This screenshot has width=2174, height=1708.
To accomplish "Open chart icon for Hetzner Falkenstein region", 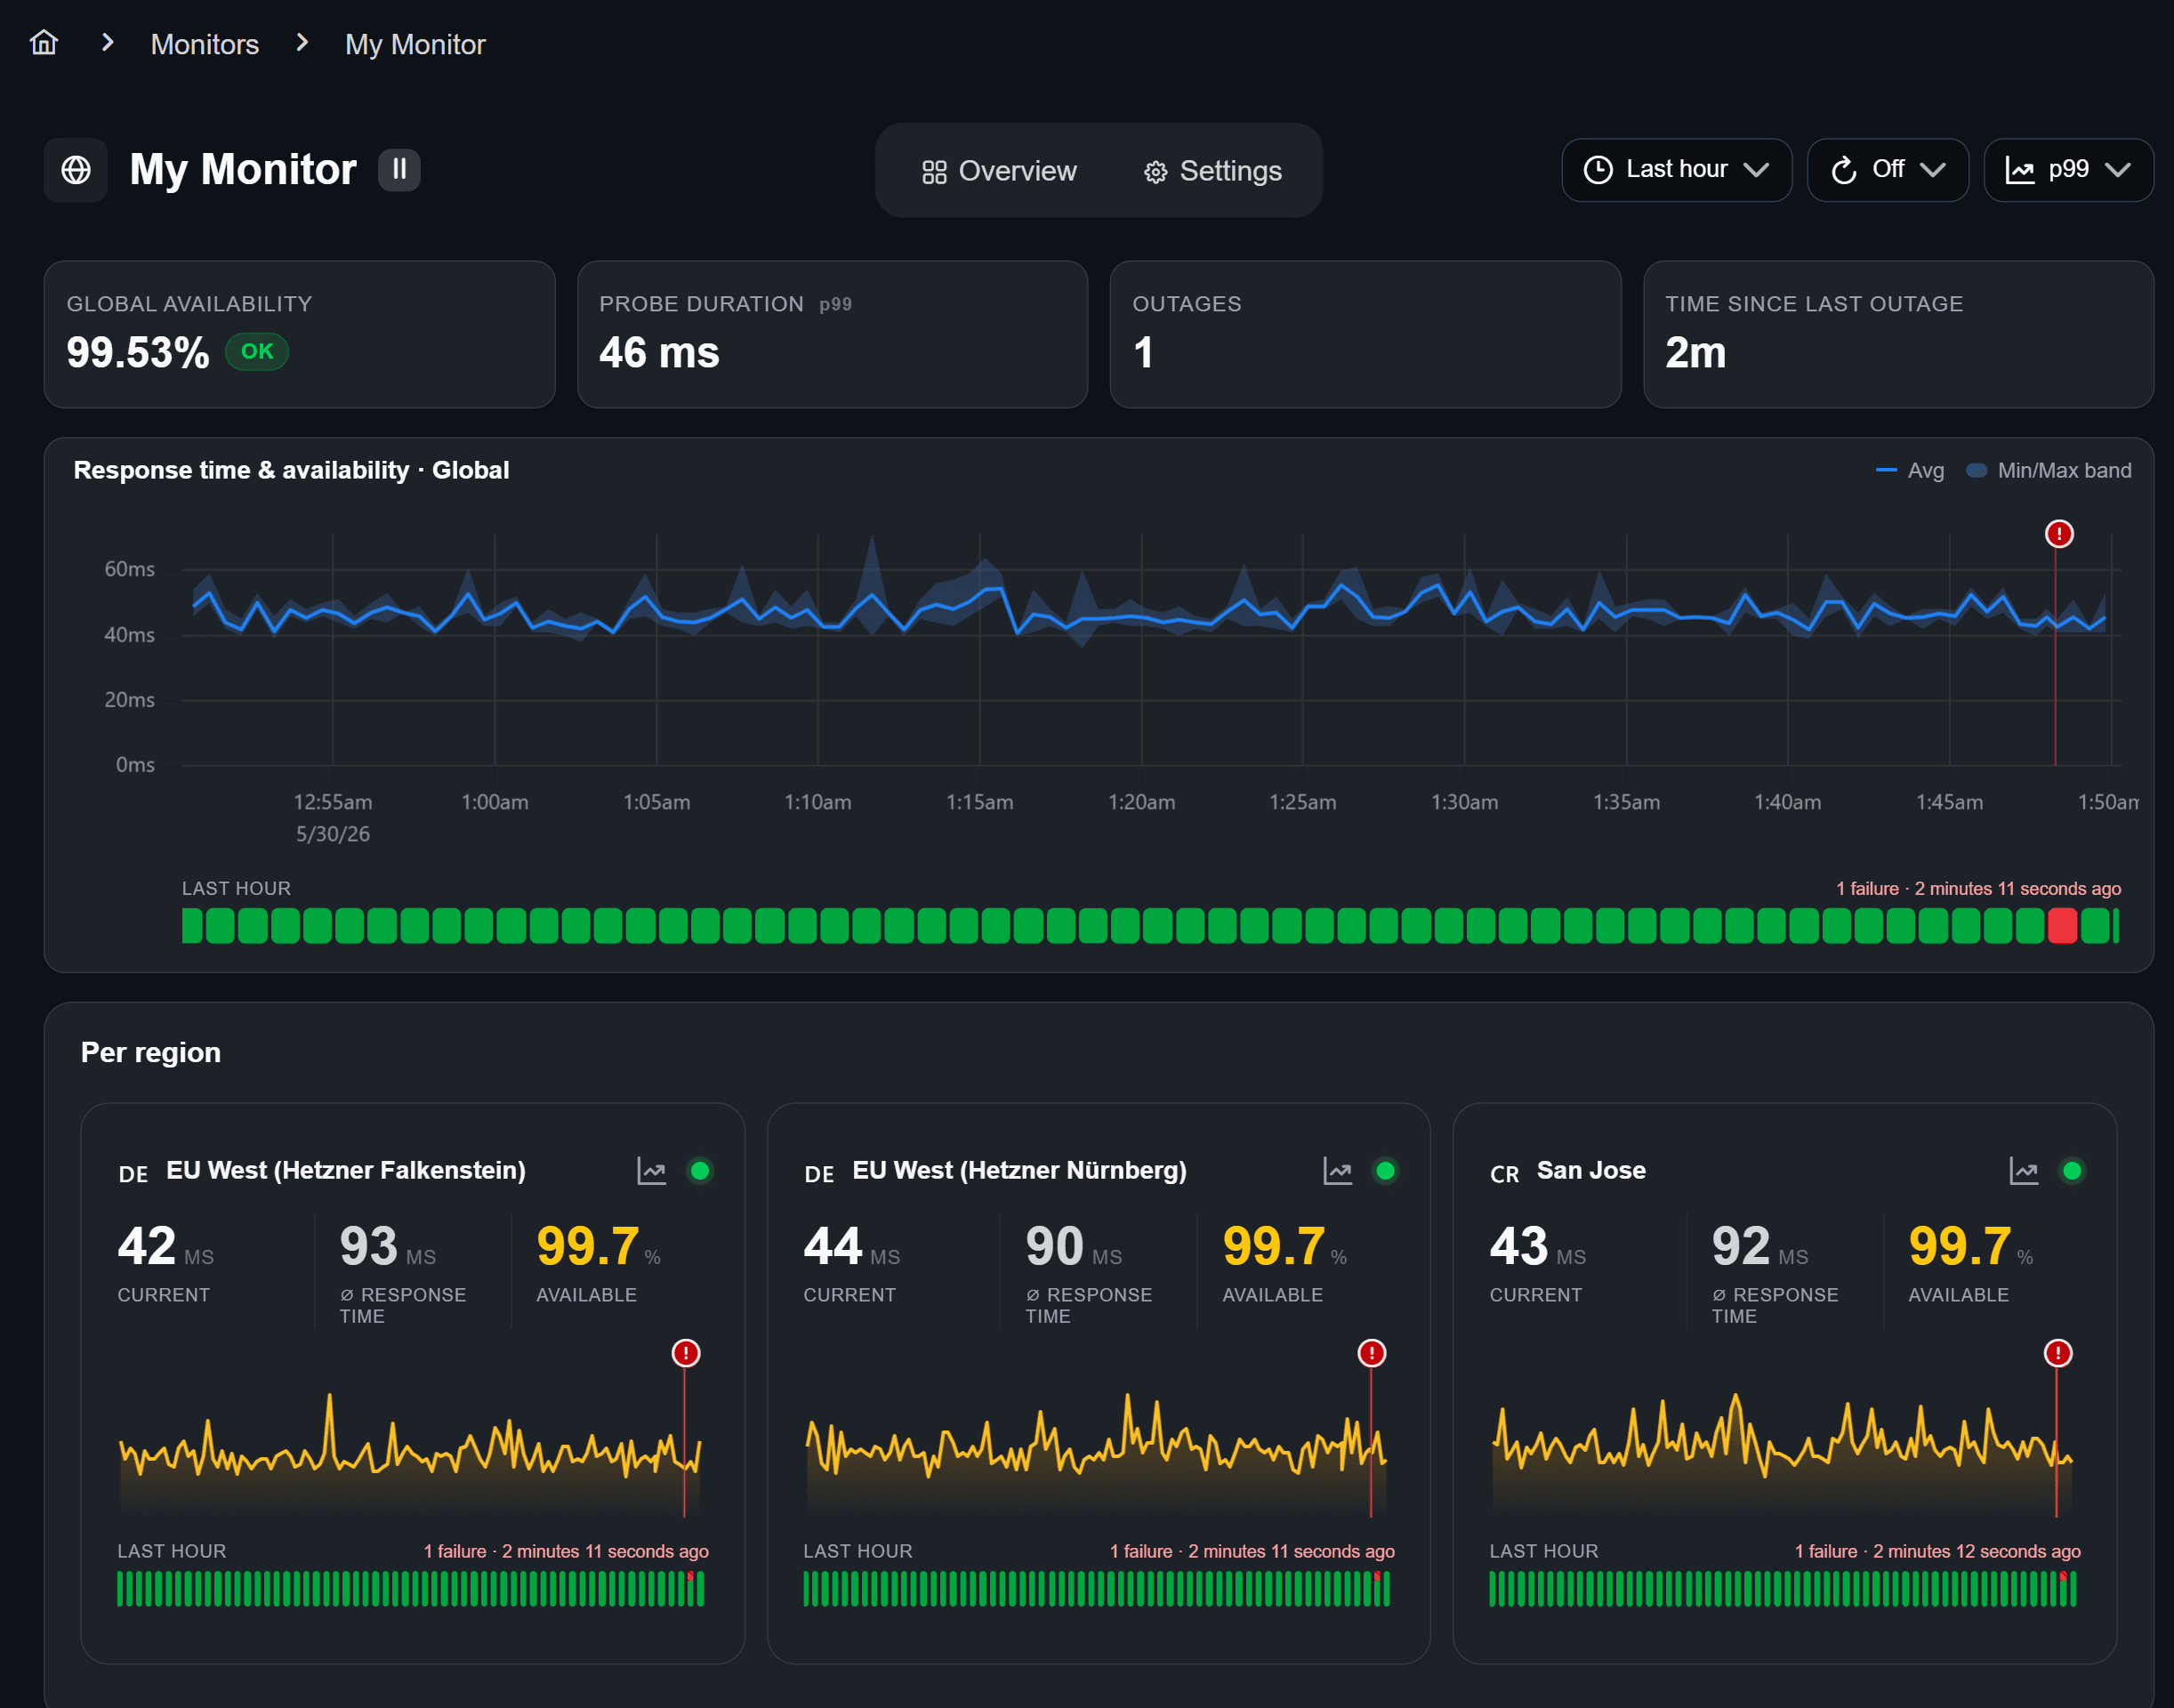I will click(651, 1170).
